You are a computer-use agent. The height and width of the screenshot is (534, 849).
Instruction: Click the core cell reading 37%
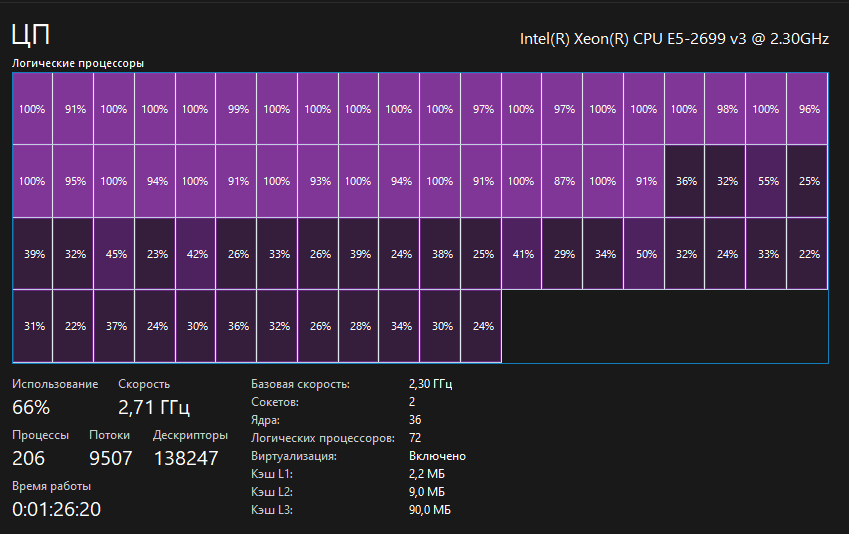(x=114, y=326)
